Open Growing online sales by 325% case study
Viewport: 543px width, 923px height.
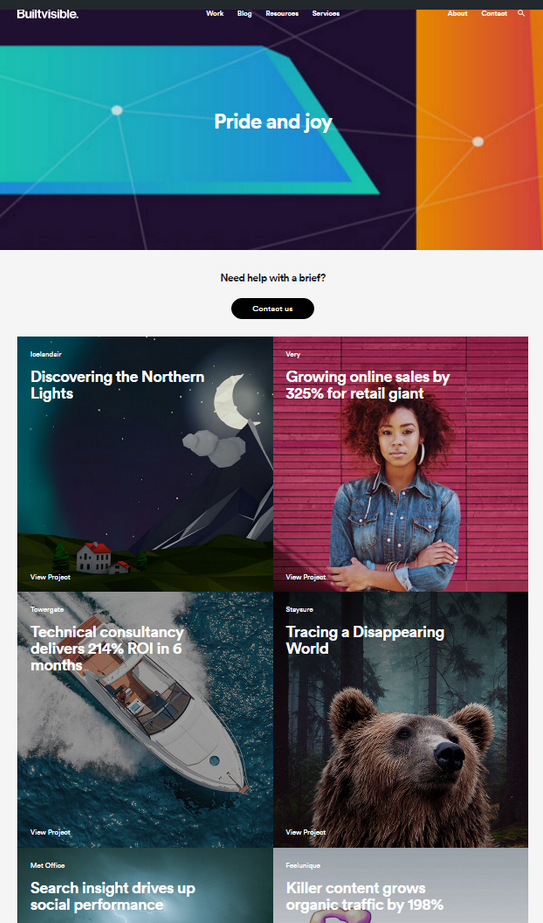tap(367, 385)
